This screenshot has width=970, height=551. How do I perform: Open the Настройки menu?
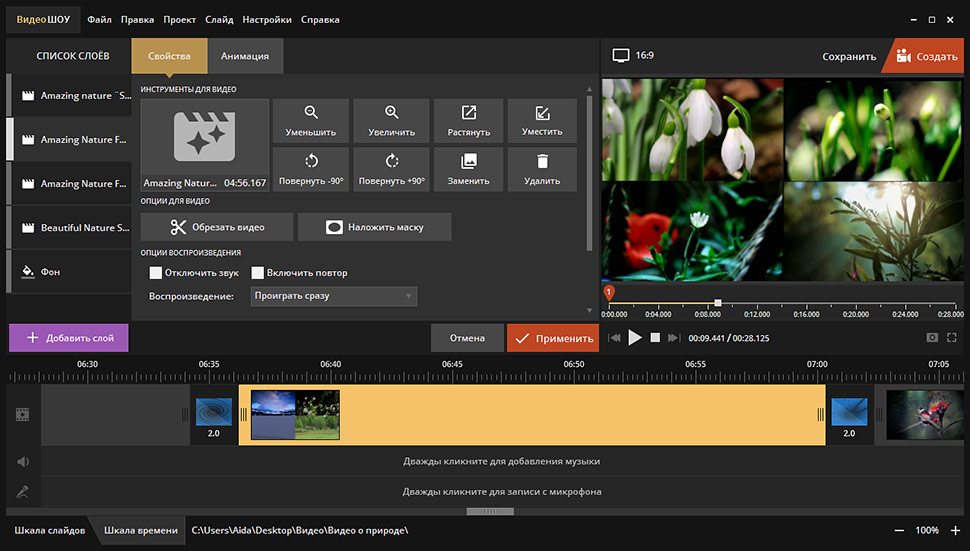coord(267,20)
